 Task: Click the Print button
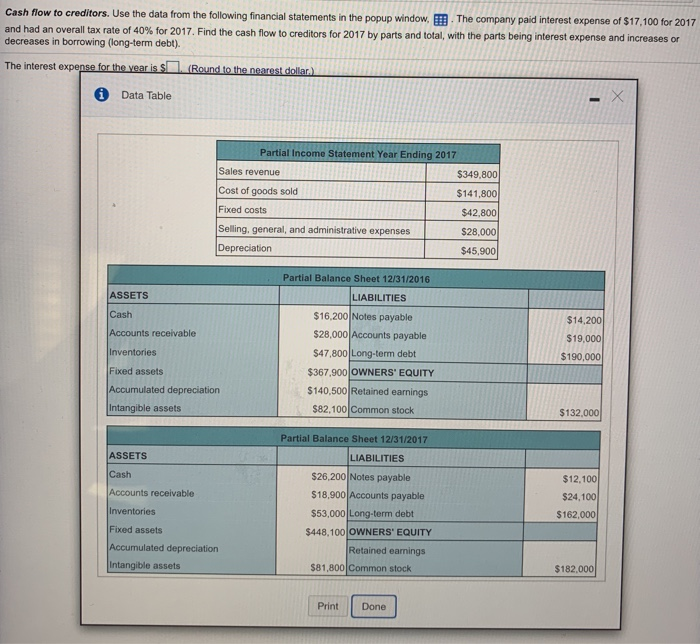[328, 606]
